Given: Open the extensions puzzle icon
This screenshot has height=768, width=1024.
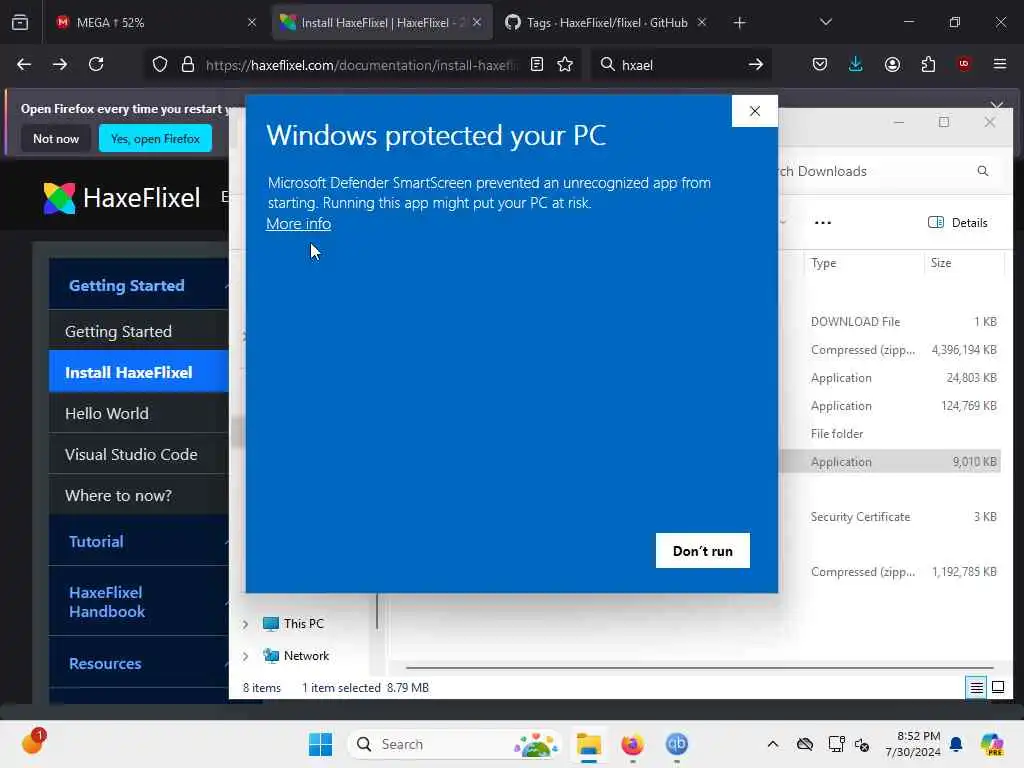Looking at the screenshot, I should point(928,64).
